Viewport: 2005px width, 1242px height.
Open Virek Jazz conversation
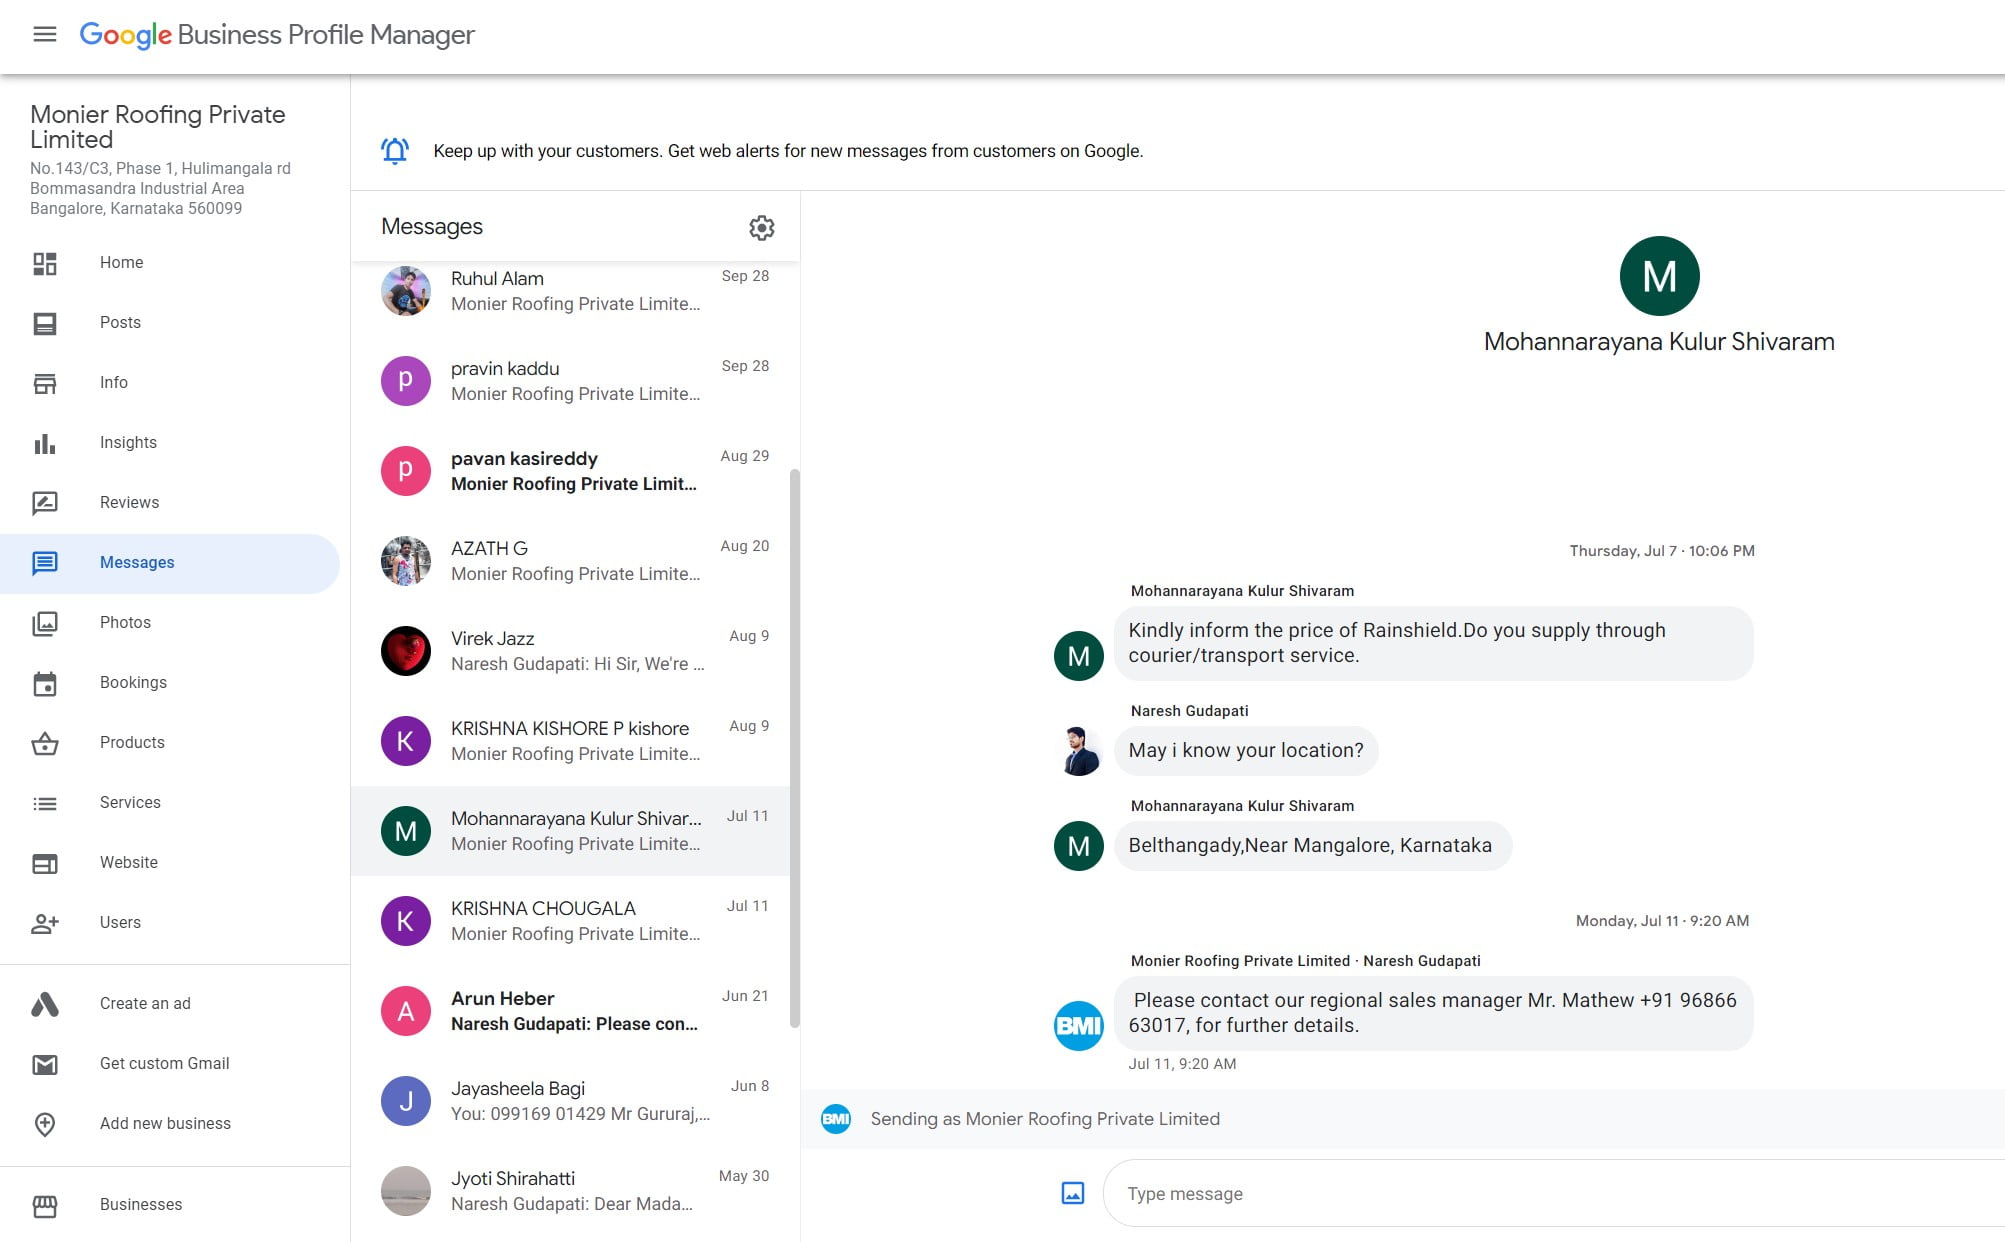(x=570, y=651)
